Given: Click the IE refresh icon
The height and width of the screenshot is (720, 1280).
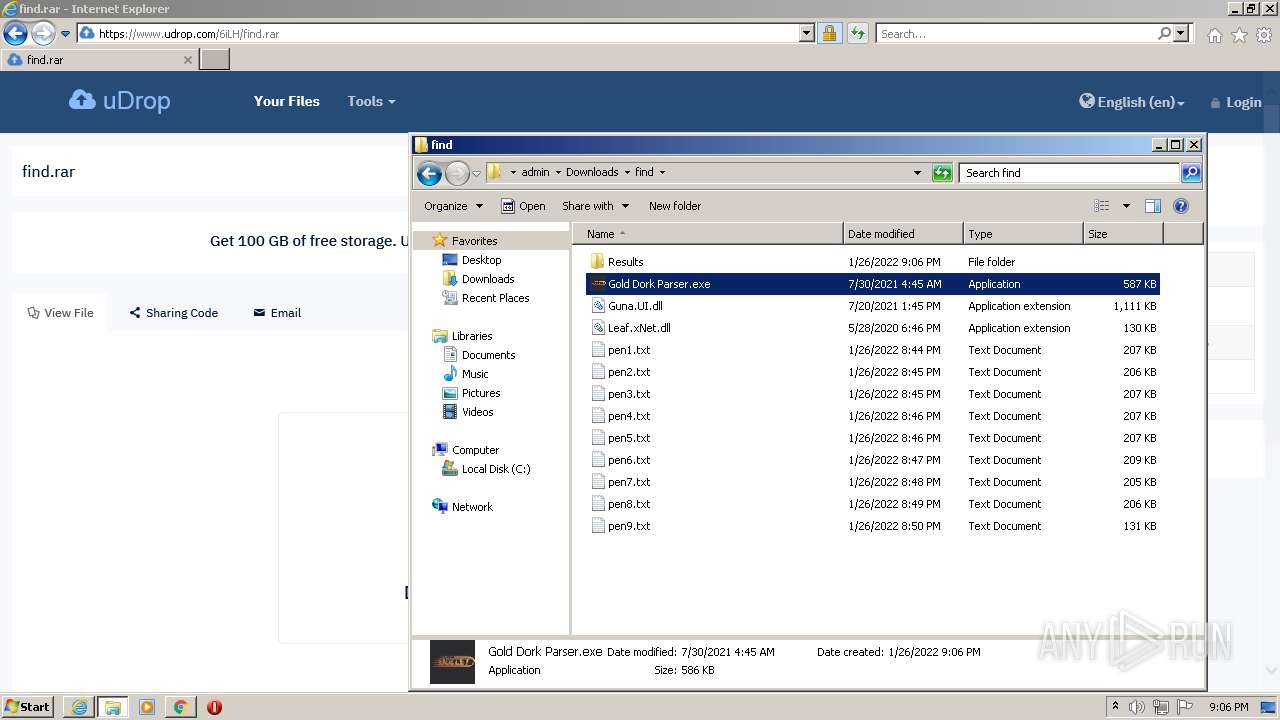Looking at the screenshot, I should coord(857,33).
